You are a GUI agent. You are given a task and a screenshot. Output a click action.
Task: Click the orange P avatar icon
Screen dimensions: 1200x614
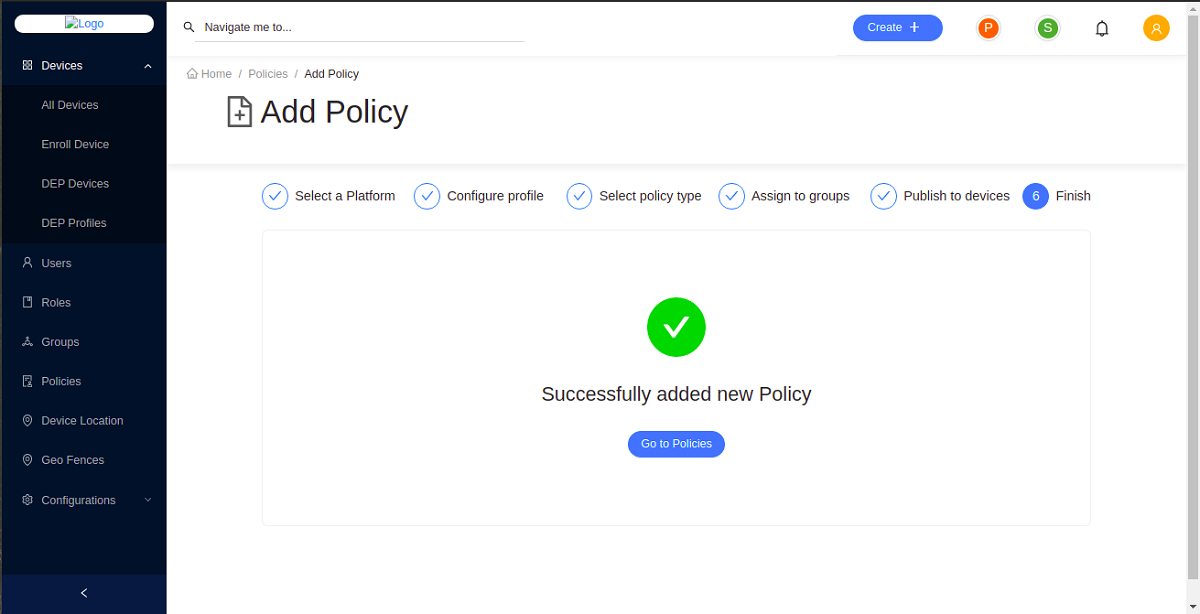click(988, 28)
